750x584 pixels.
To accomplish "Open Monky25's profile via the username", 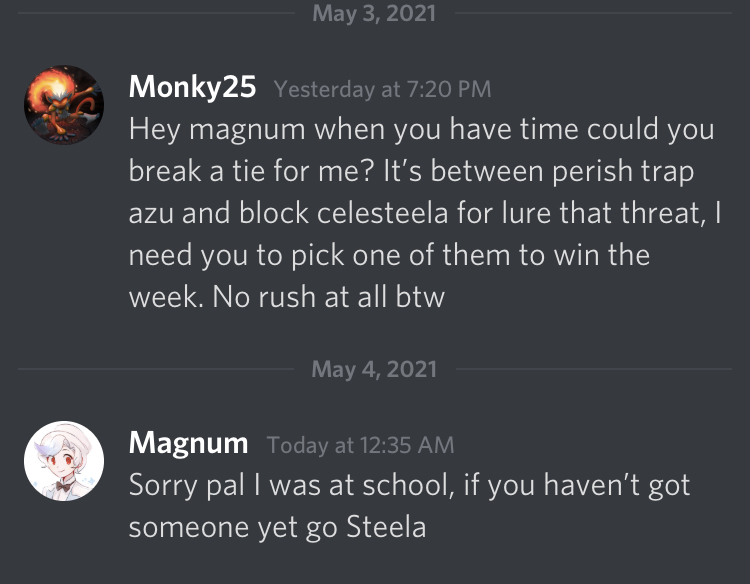I will coord(193,87).
